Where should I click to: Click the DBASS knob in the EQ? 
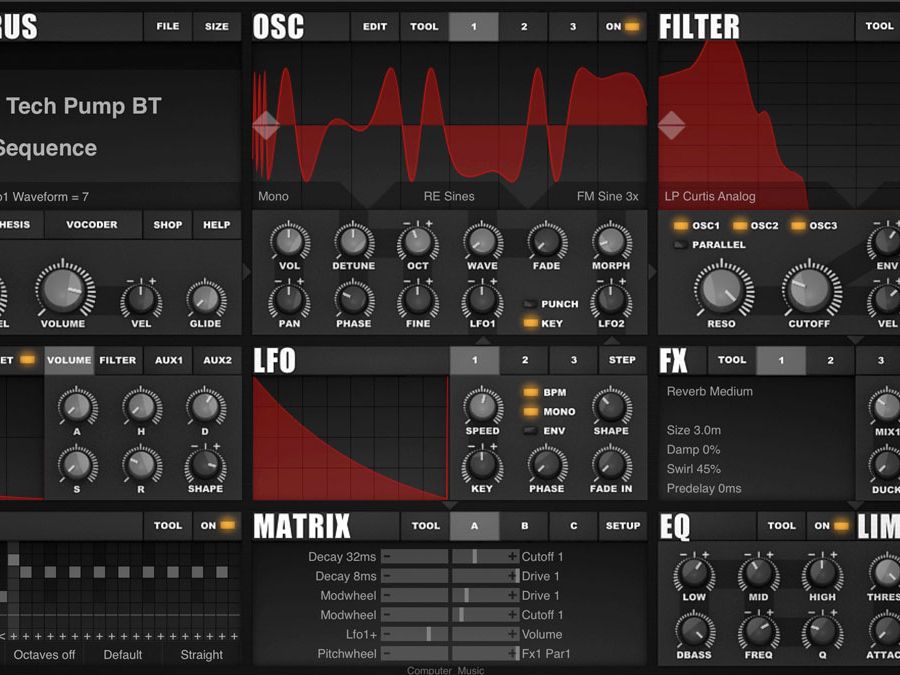click(x=694, y=630)
